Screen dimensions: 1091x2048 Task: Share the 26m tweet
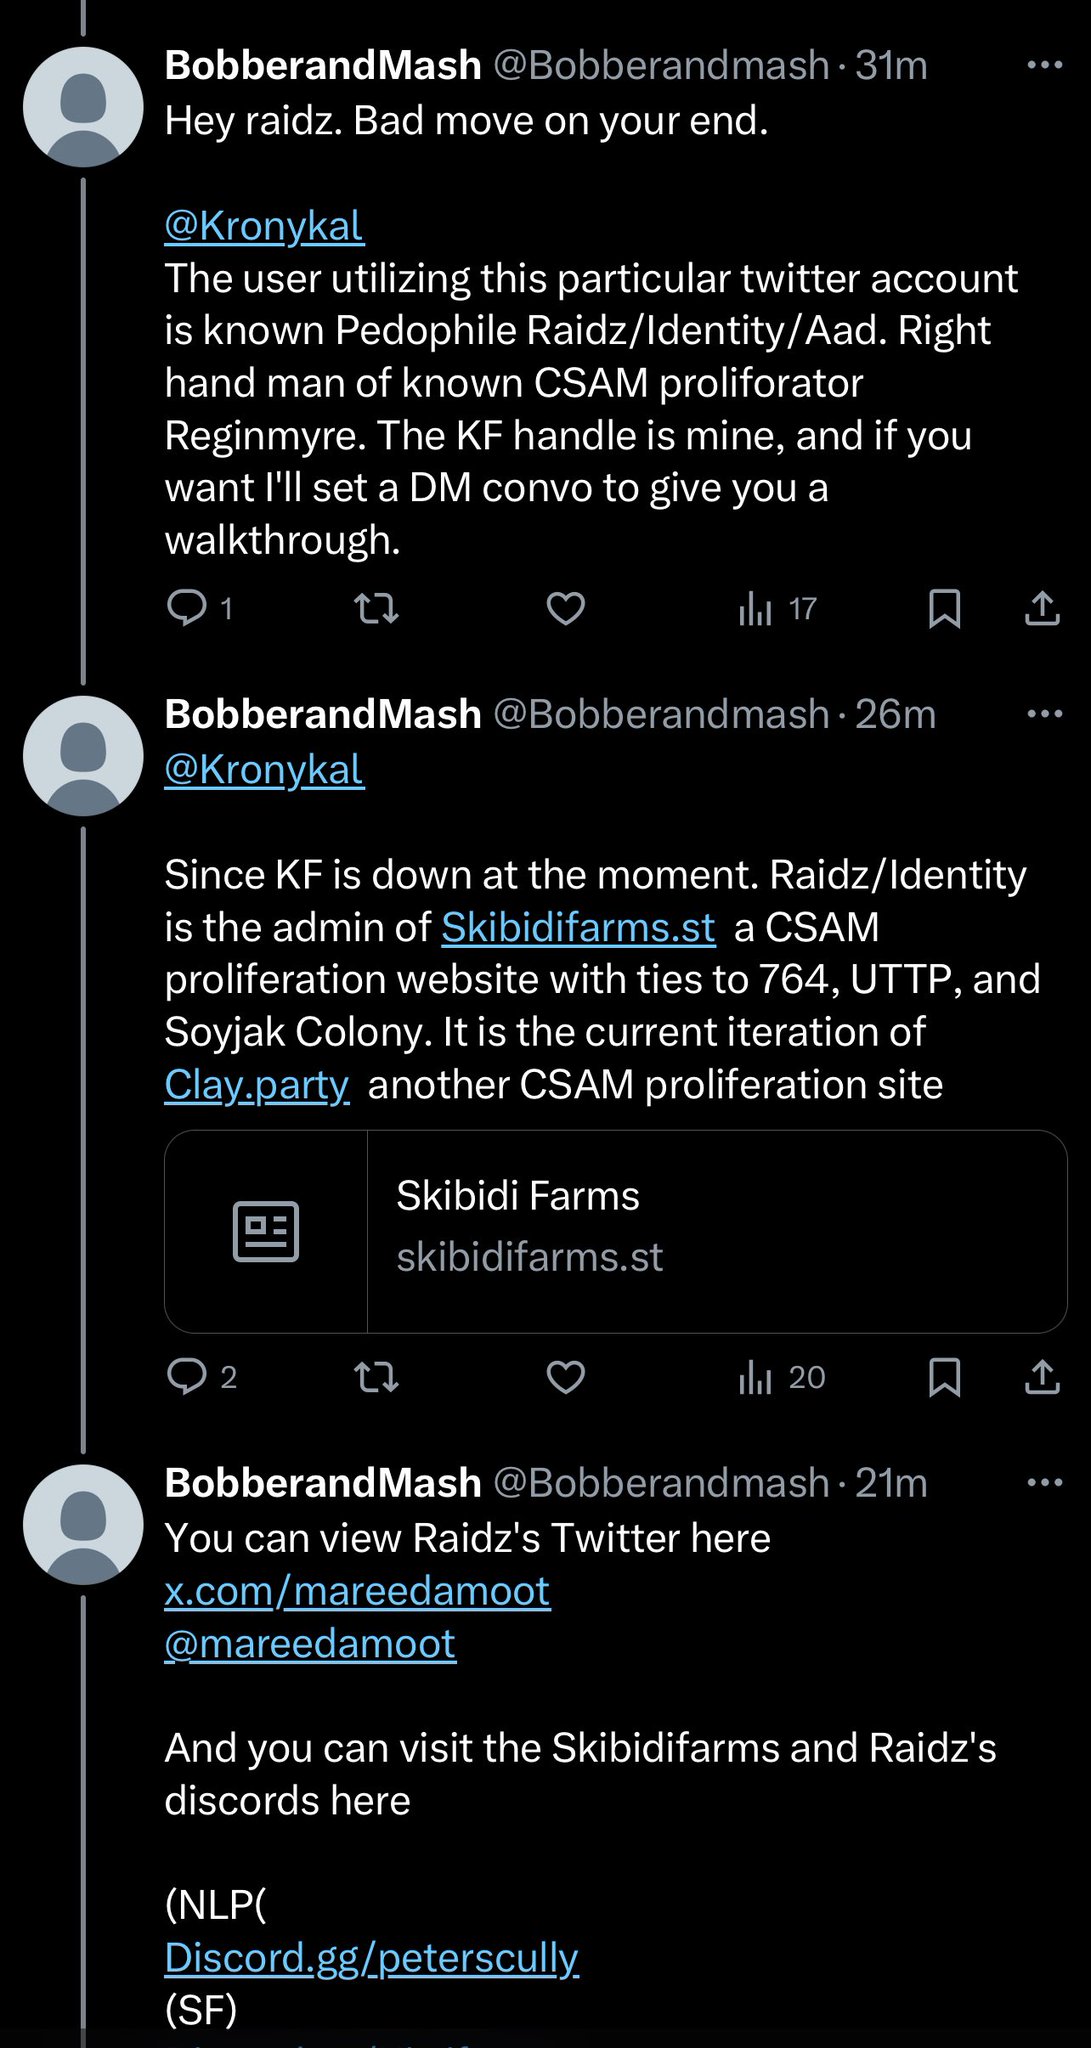point(1042,1377)
